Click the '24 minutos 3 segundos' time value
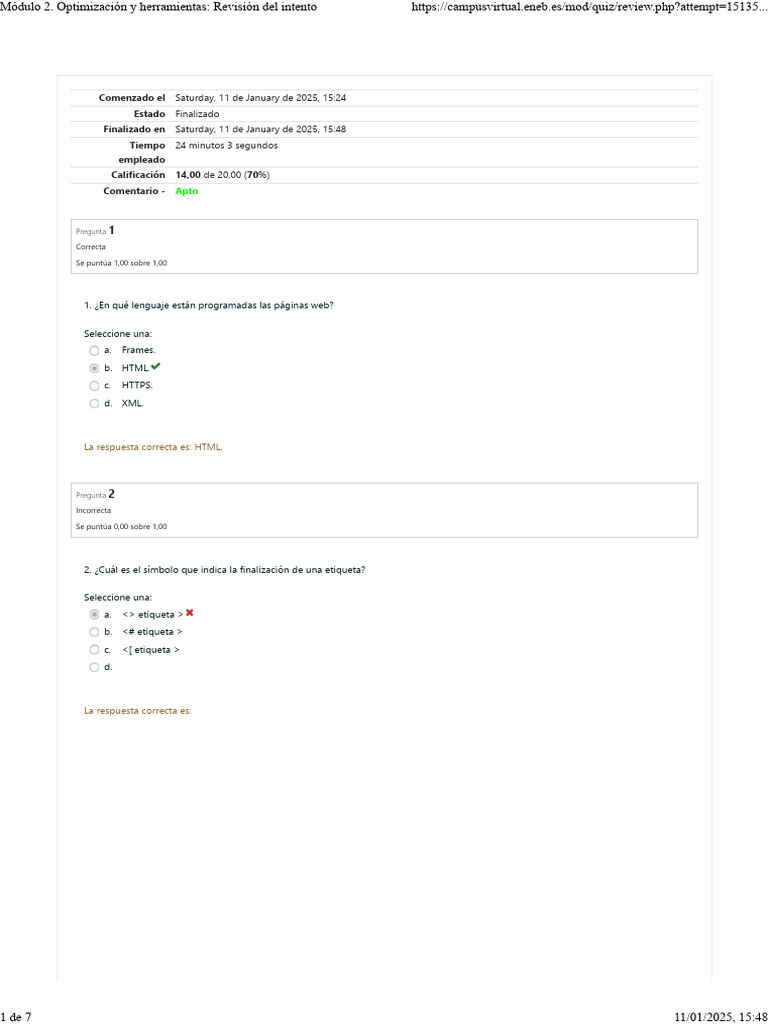 [x=226, y=145]
